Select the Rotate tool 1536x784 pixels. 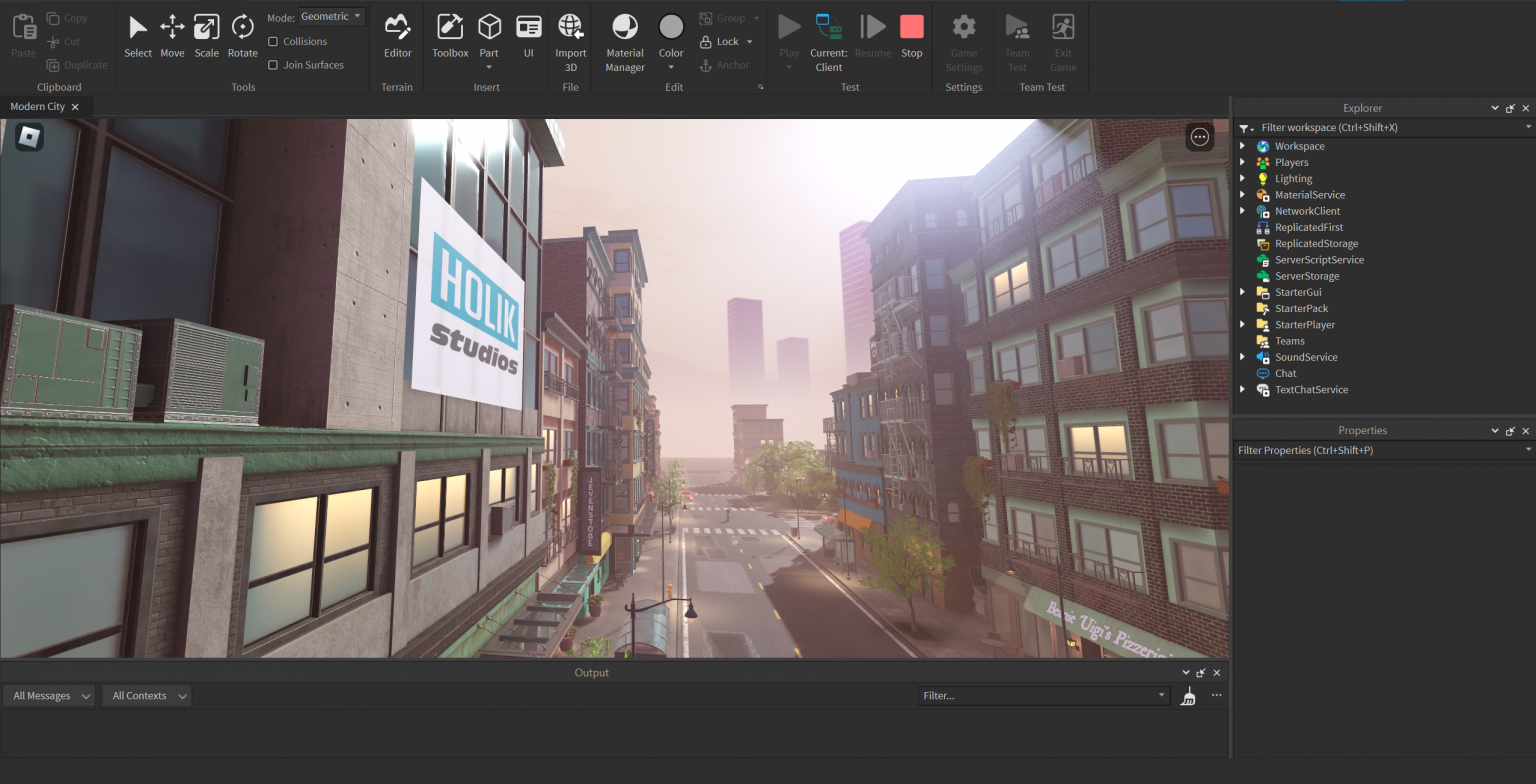point(242,37)
